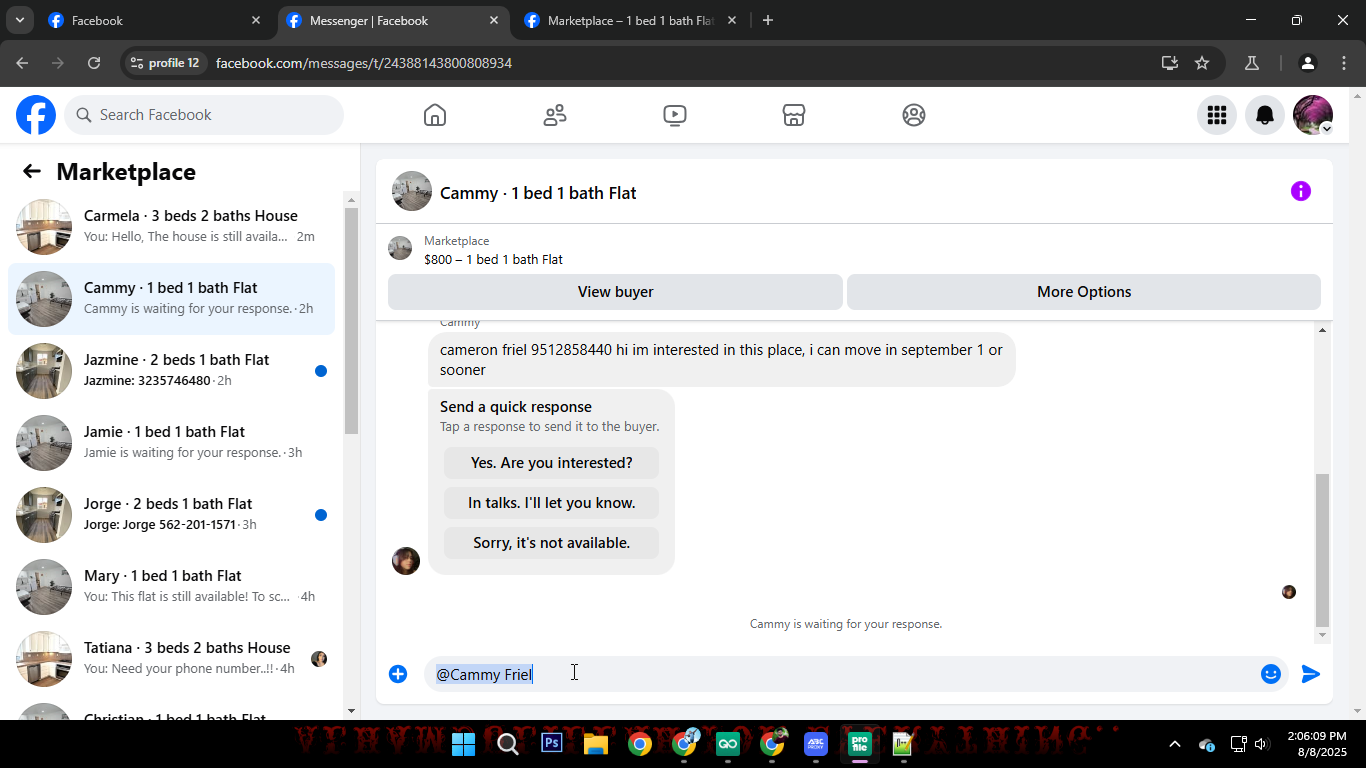Click the volume icon in system tray

(1261, 744)
